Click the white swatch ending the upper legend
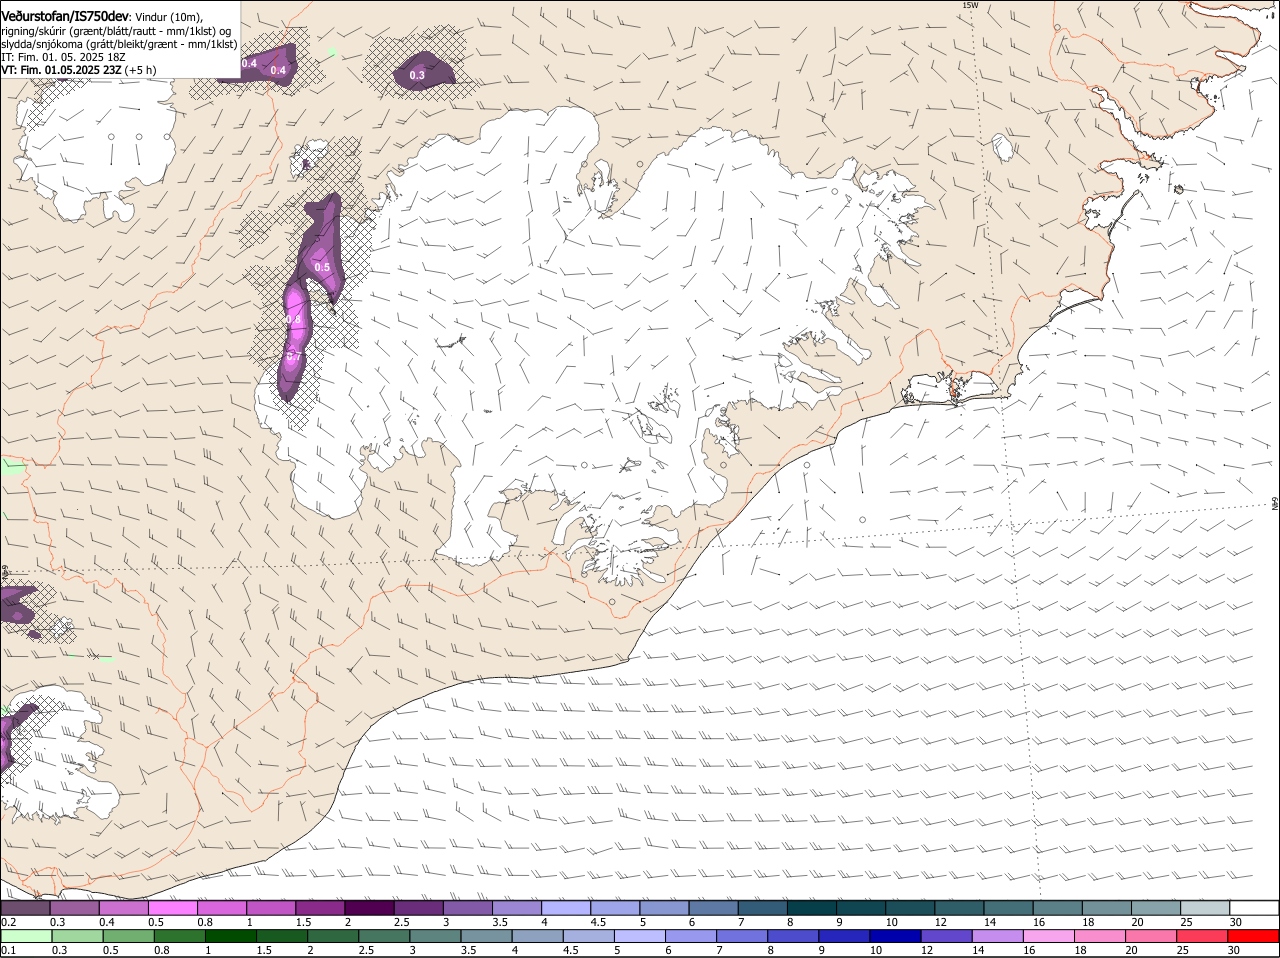 click(x=1254, y=908)
